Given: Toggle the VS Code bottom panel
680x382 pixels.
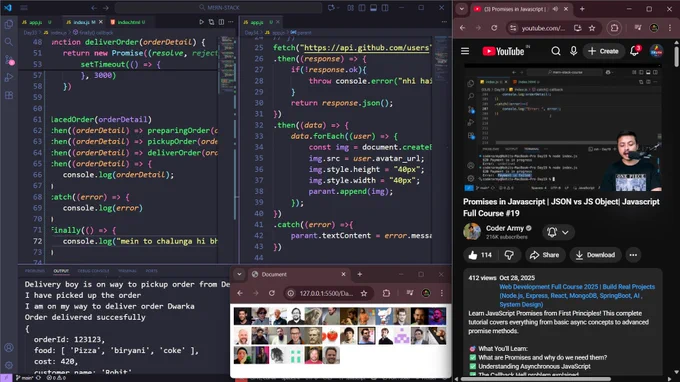Looking at the screenshot, I should tap(373, 8).
